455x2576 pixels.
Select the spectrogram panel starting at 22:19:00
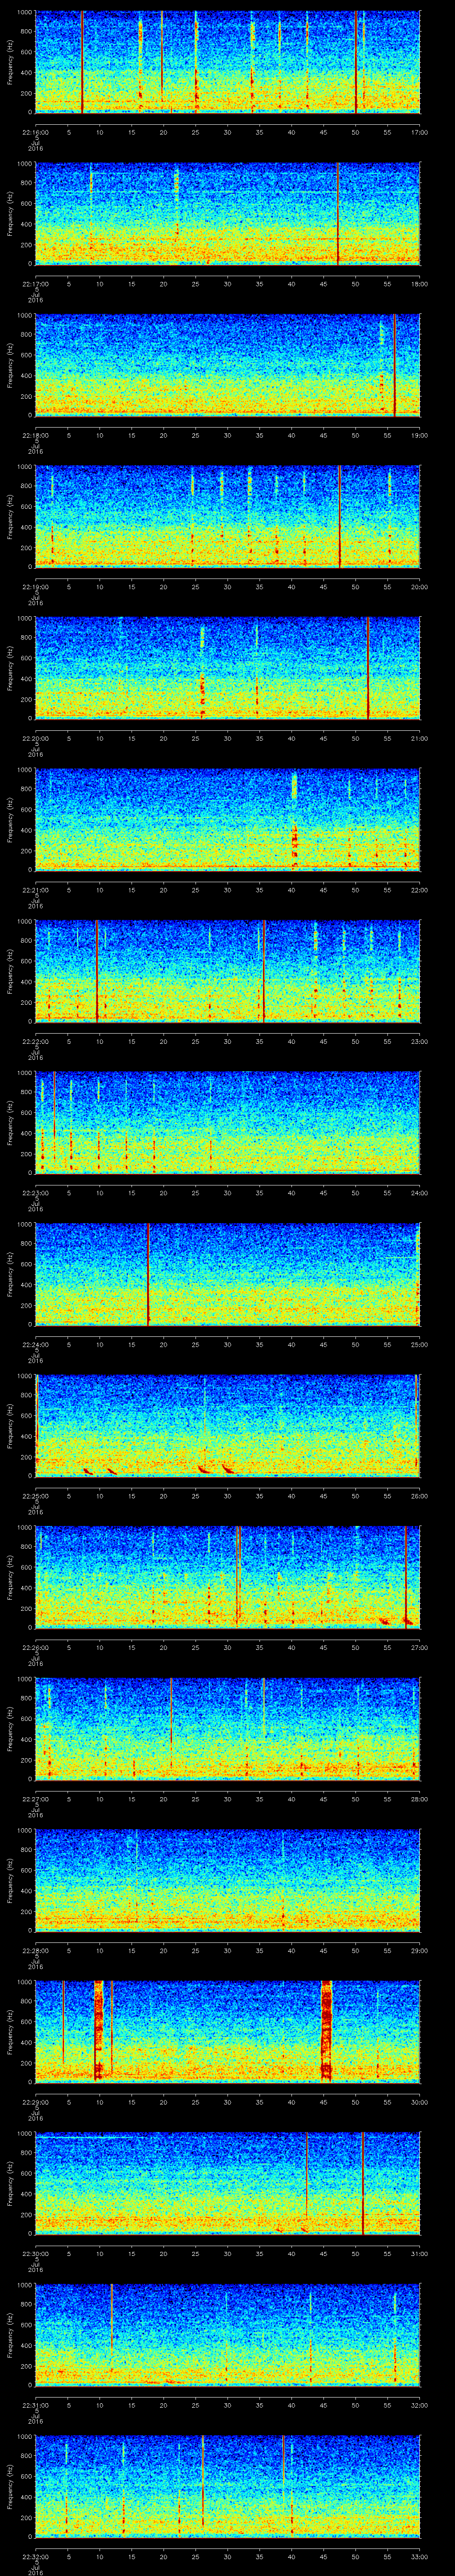[228, 517]
